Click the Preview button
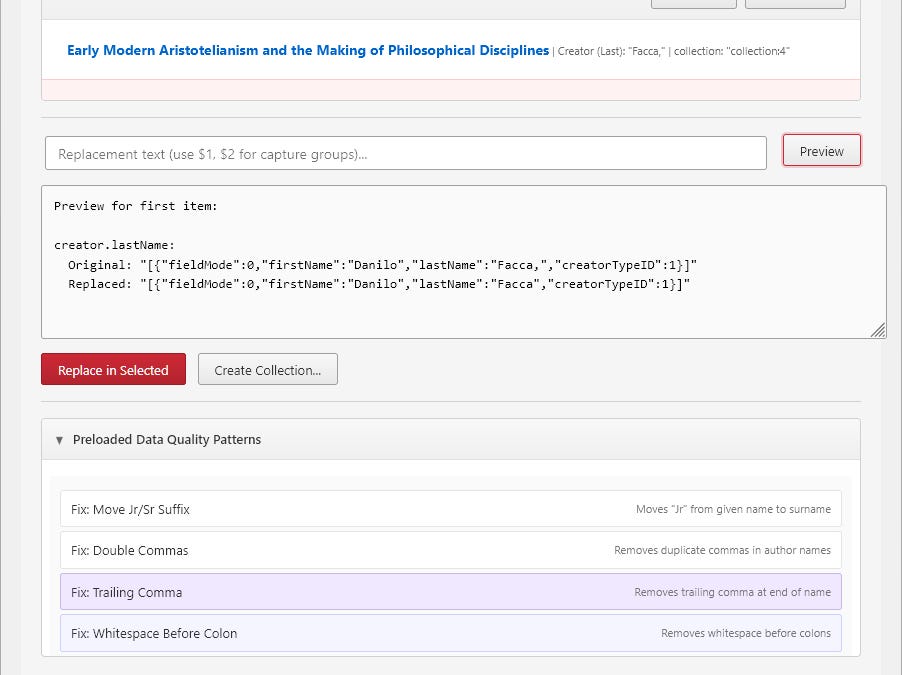Viewport: 902px width, 675px height. 821,151
